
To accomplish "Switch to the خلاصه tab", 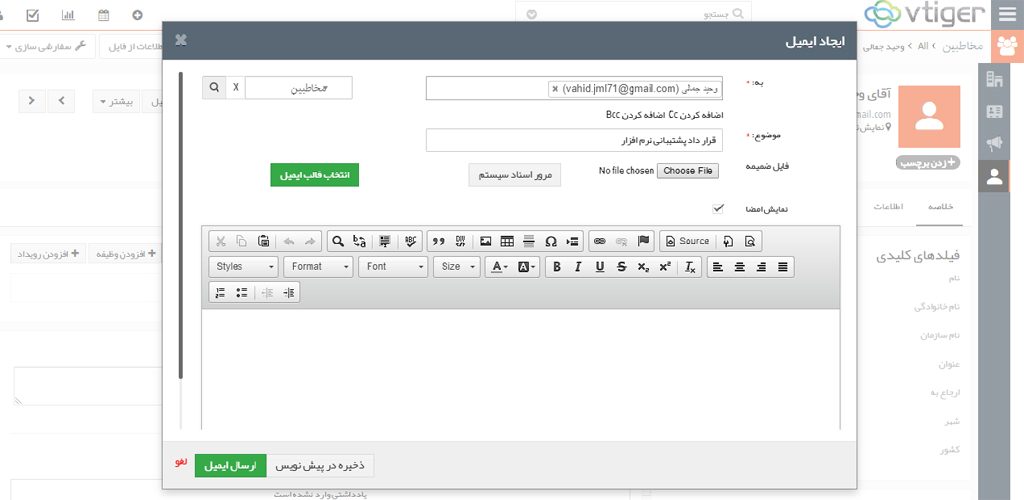I will (x=942, y=205).
